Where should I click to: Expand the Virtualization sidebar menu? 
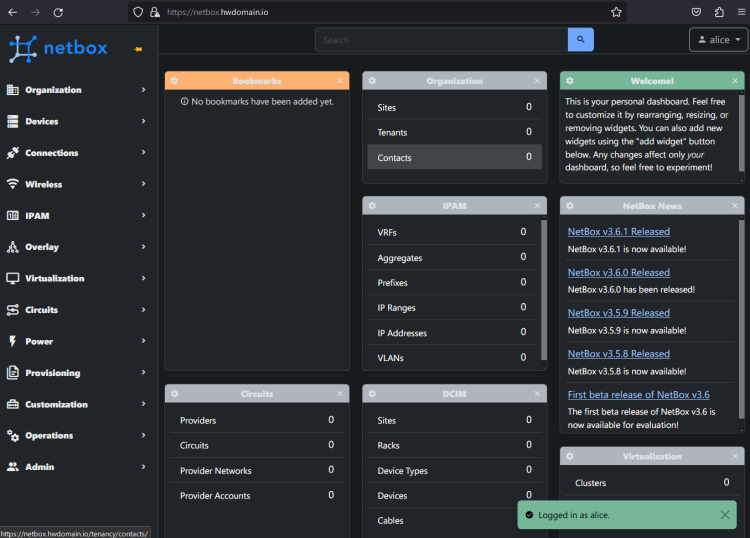coord(77,278)
